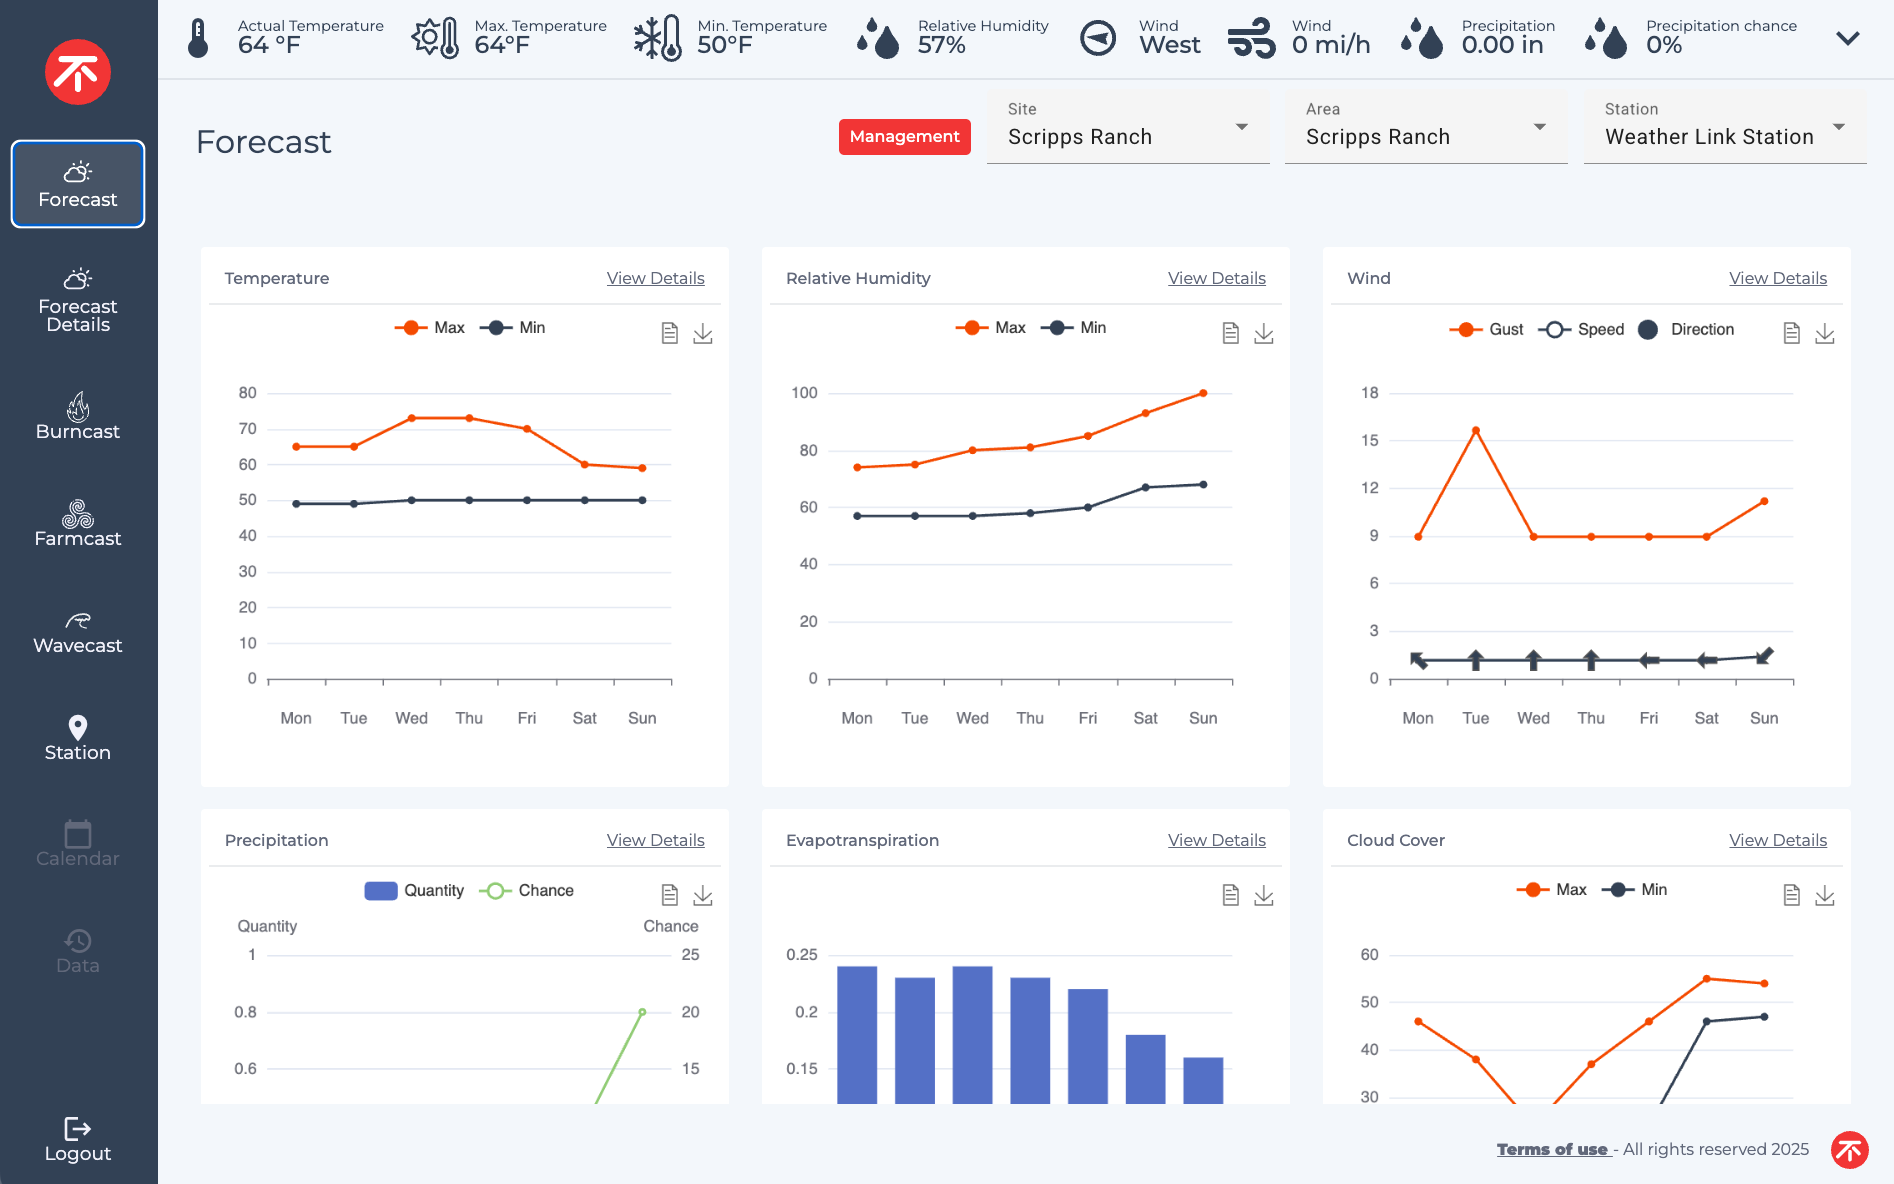Download the Cloud Cover chart

[x=1825, y=895]
